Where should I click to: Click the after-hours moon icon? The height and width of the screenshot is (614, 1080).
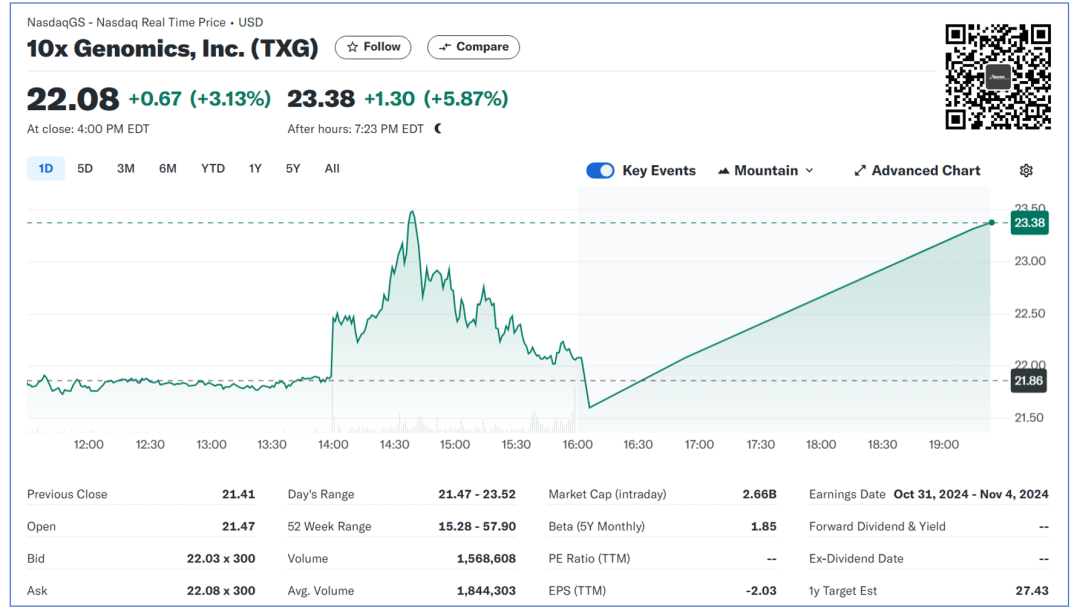[x=438, y=129]
